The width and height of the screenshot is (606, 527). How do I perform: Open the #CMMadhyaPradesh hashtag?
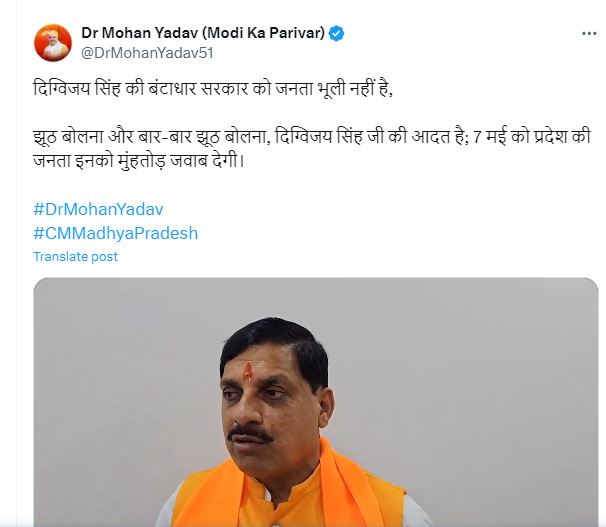click(116, 233)
